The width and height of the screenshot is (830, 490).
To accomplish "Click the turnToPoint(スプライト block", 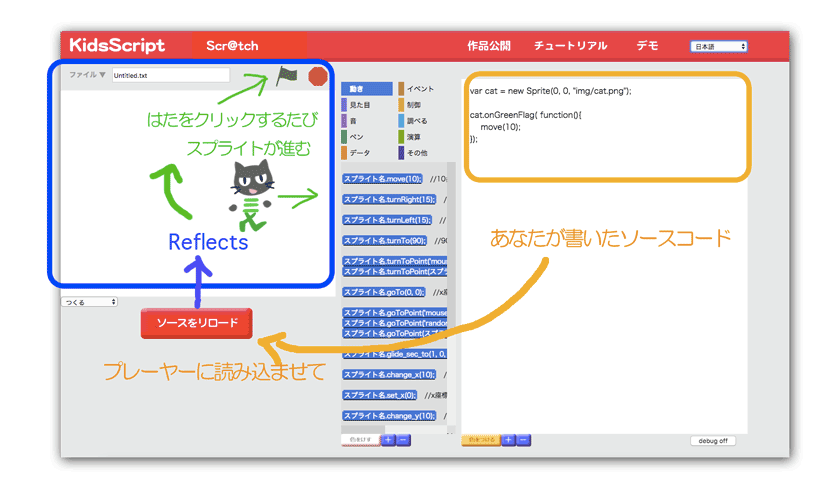I will [x=394, y=271].
